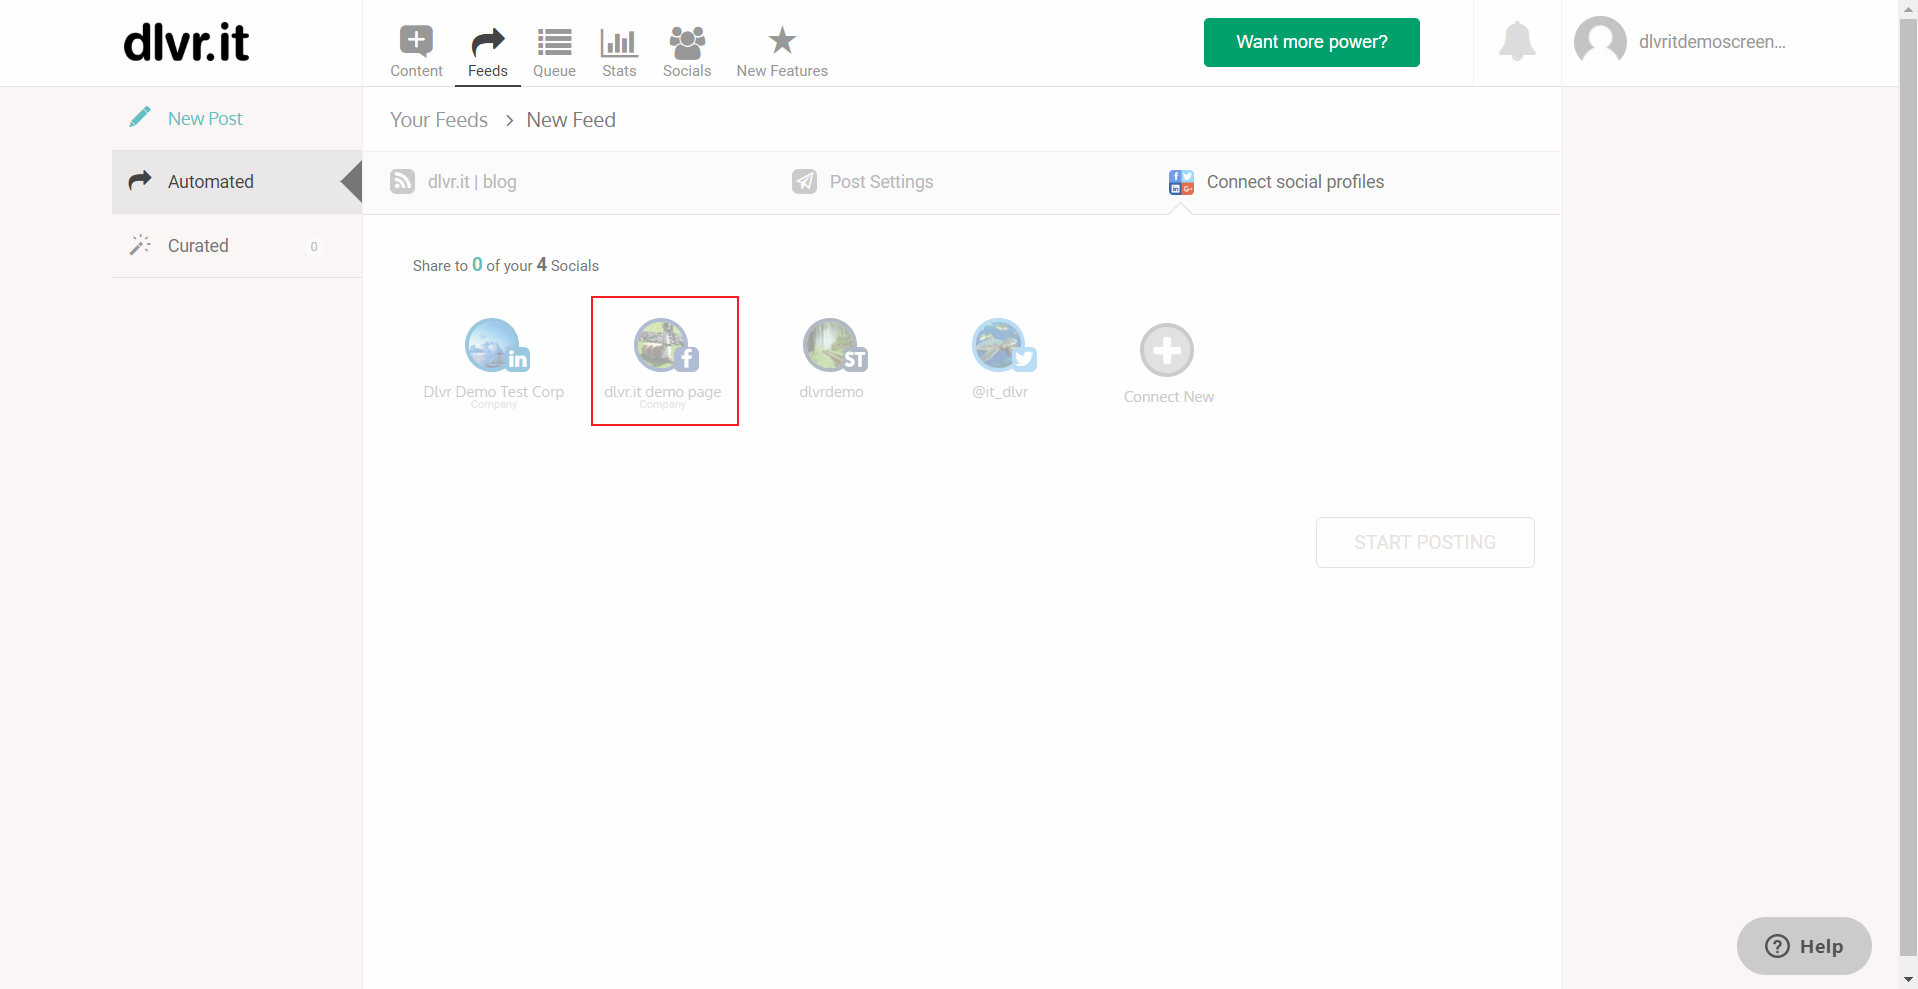This screenshot has height=989, width=1918.
Task: Open the dlvr.it | blog step tab
Action: (x=453, y=182)
